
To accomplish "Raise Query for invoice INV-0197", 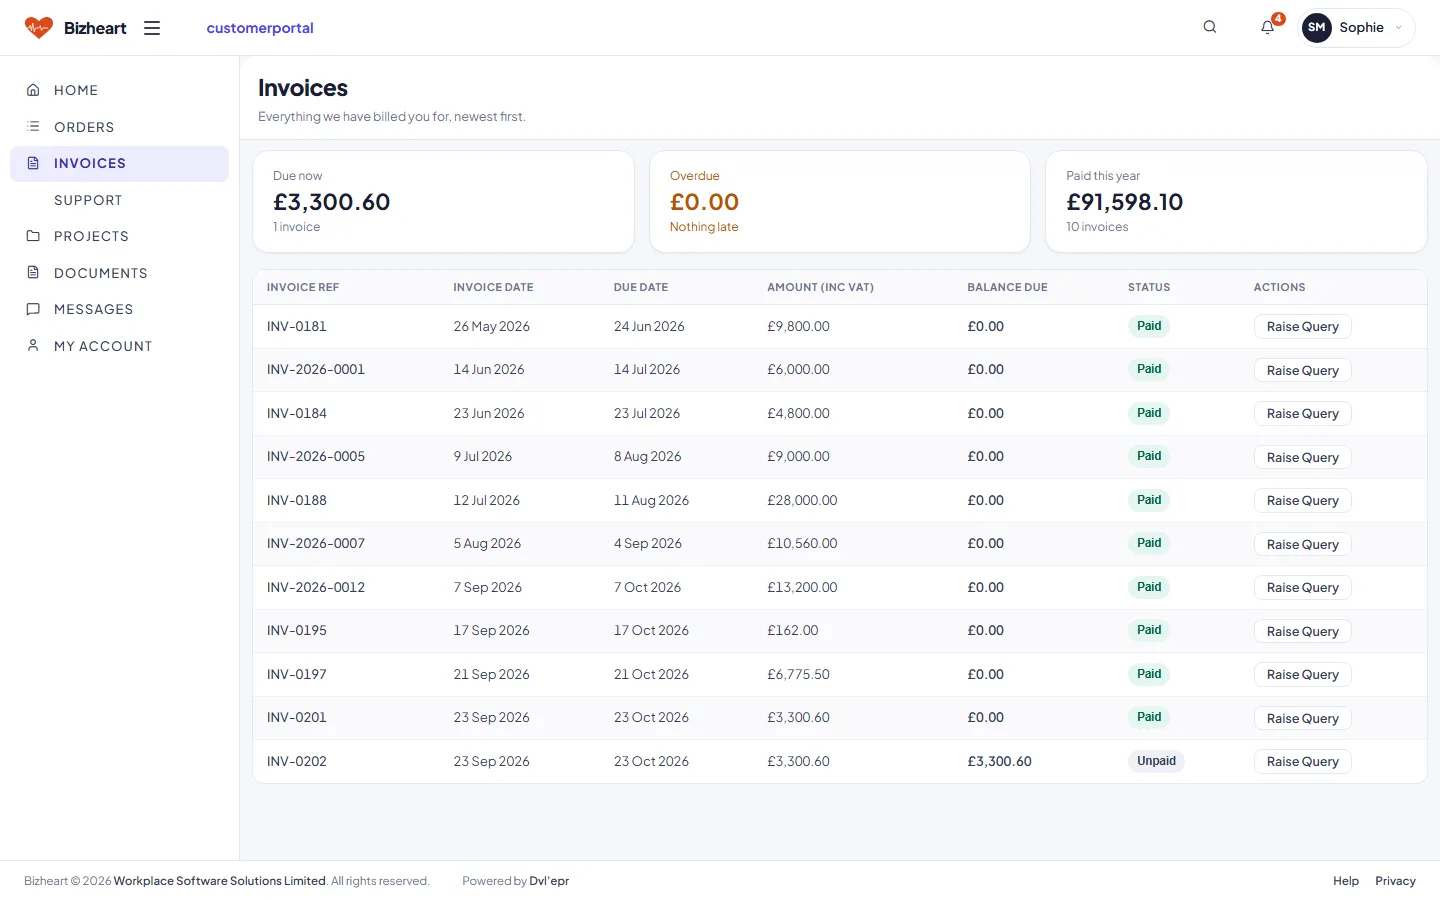I will point(1302,675).
